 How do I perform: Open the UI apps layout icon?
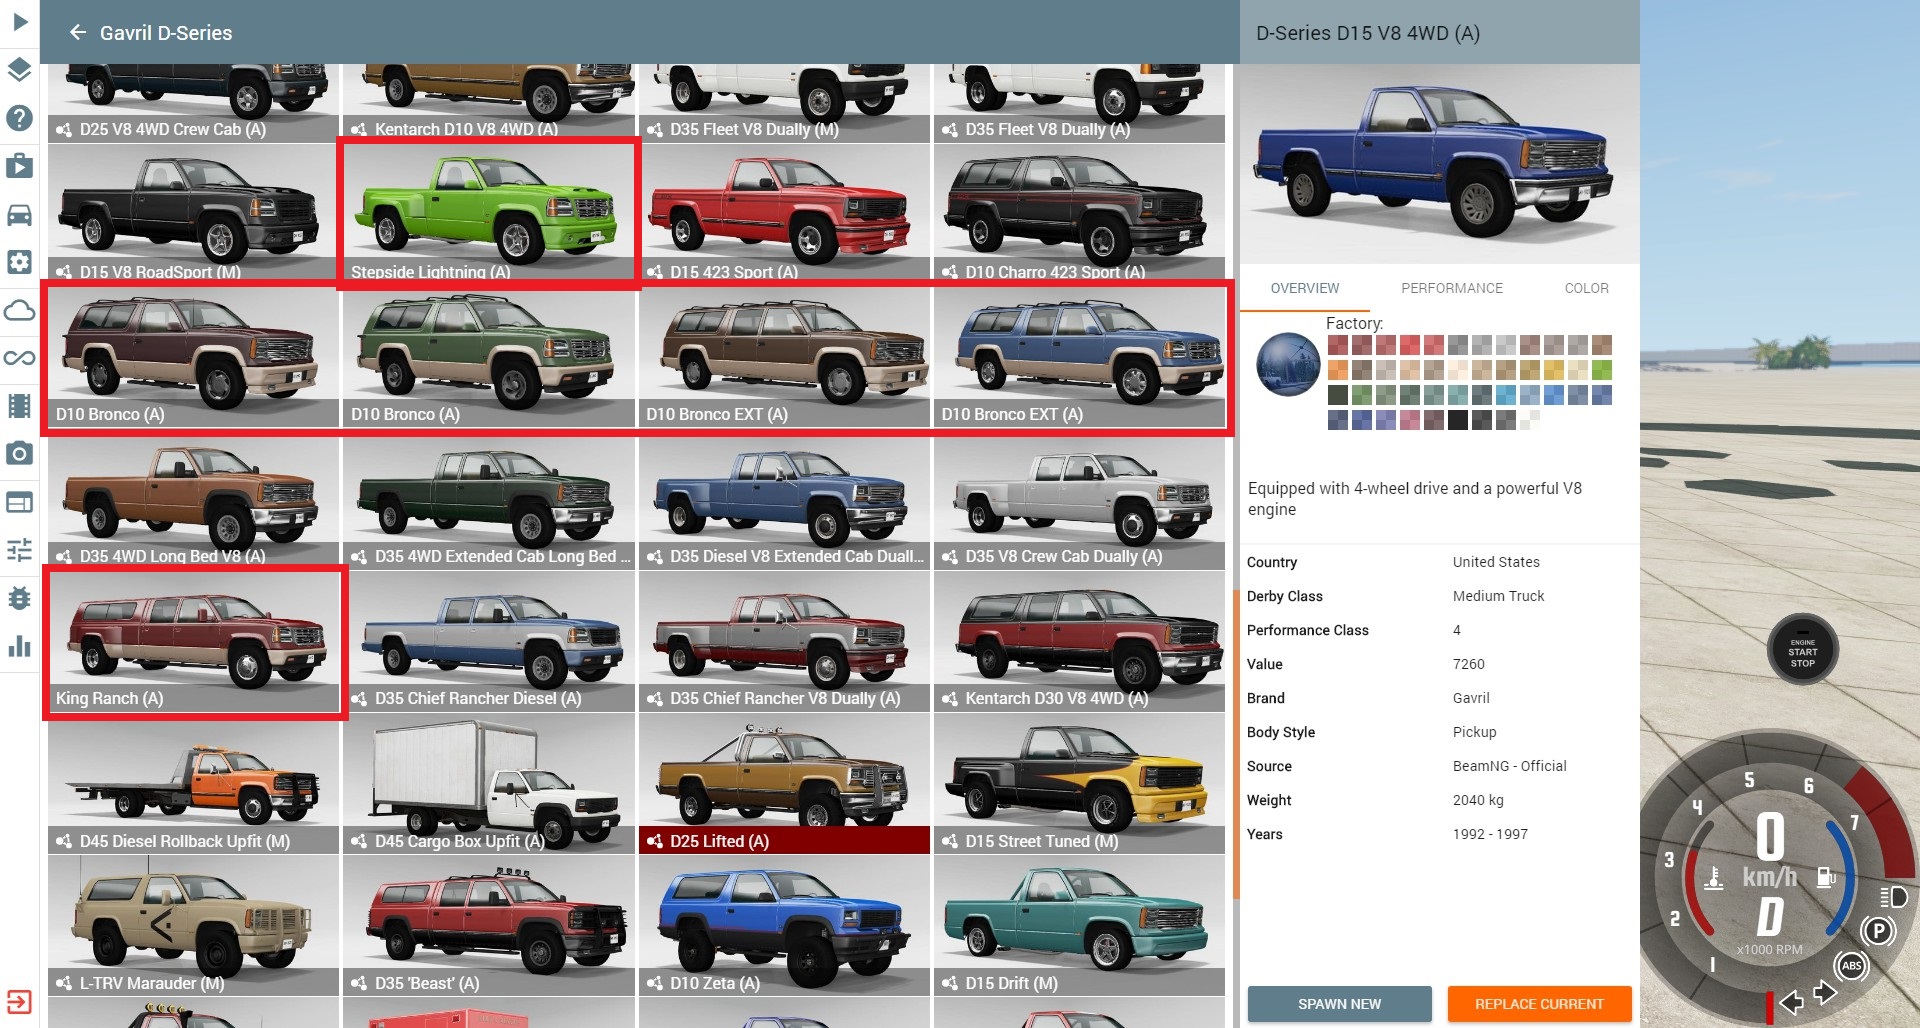pos(19,502)
